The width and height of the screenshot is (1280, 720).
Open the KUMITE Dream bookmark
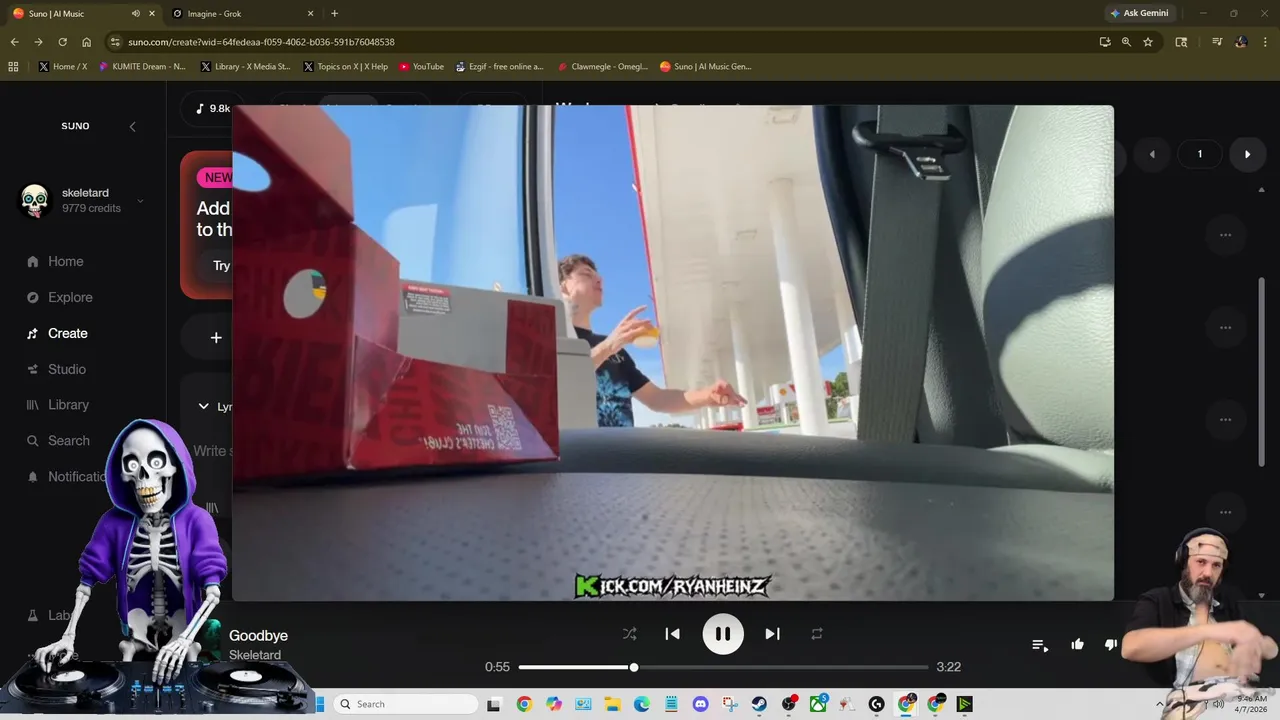(142, 67)
